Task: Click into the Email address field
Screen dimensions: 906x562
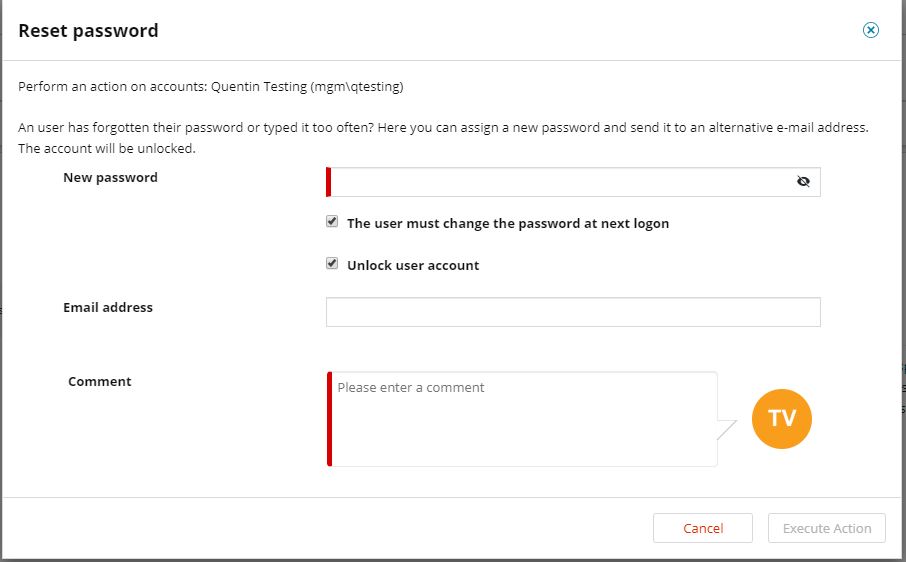Action: tap(573, 312)
